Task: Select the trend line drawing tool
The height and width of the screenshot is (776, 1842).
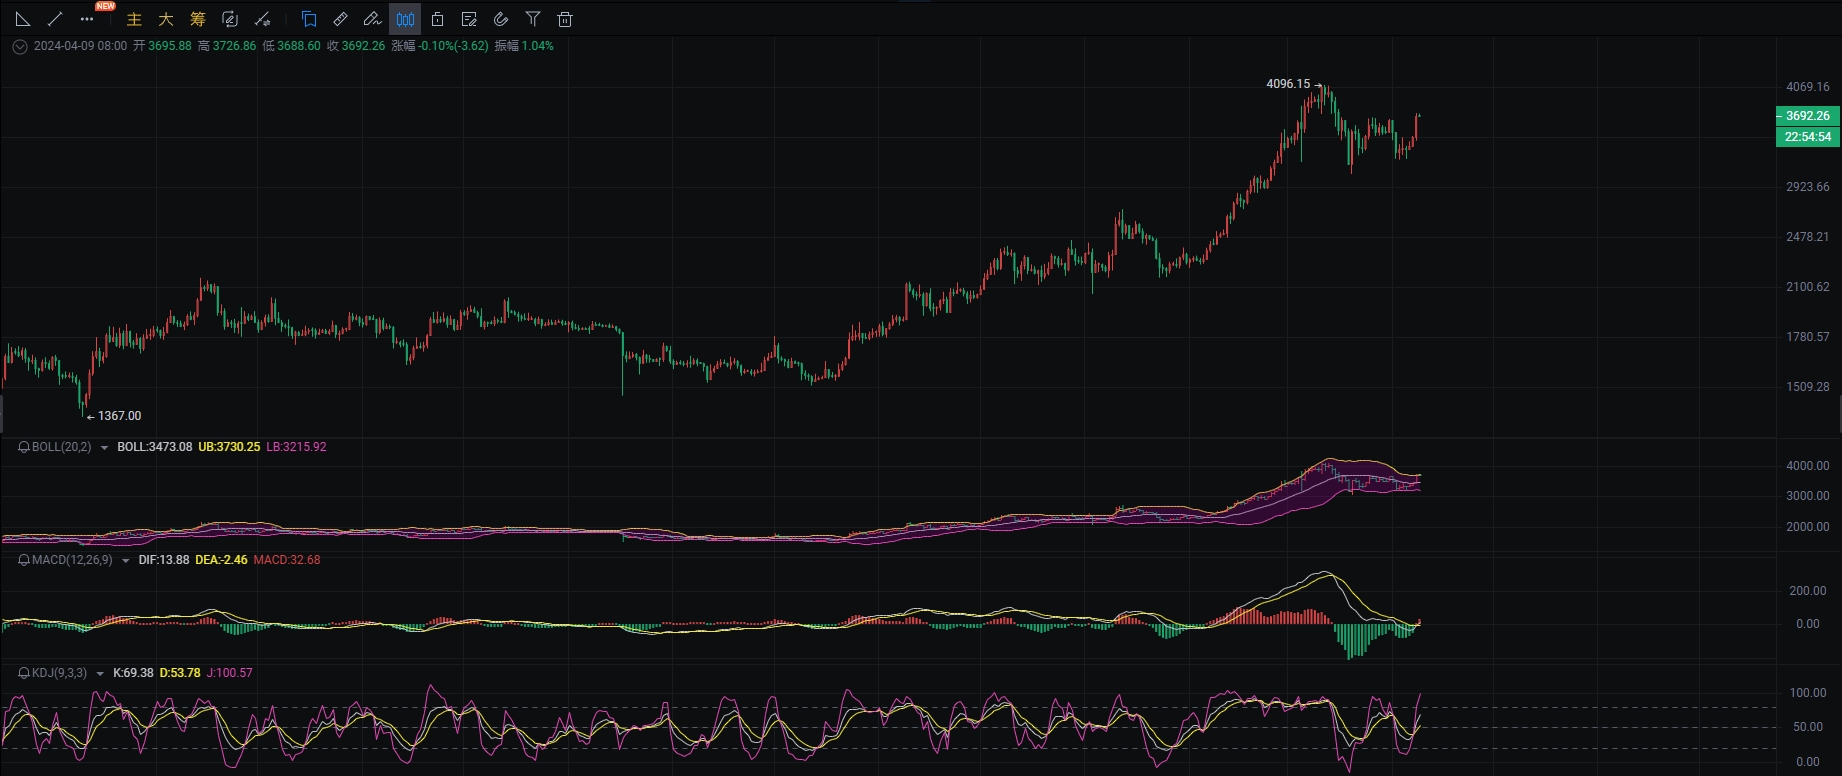Action: click(55, 19)
